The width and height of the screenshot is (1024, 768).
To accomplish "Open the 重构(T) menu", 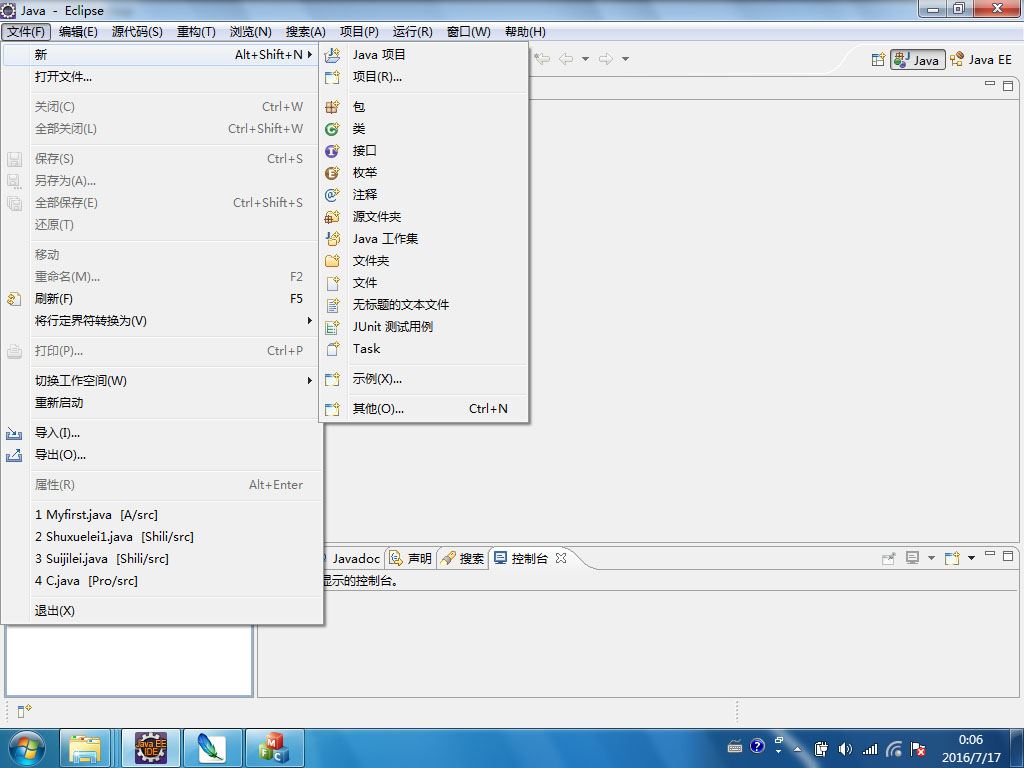I will pyautogui.click(x=196, y=32).
